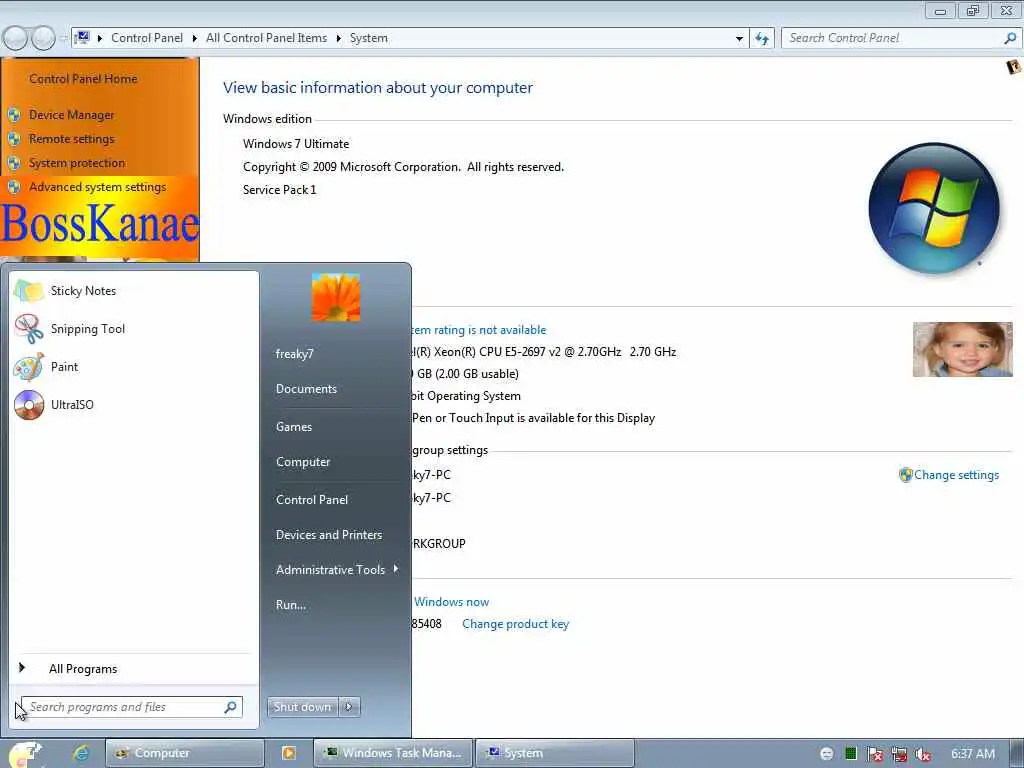The height and width of the screenshot is (768, 1024).
Task: Click Control Panel in address breadcrumb
Action: (147, 38)
